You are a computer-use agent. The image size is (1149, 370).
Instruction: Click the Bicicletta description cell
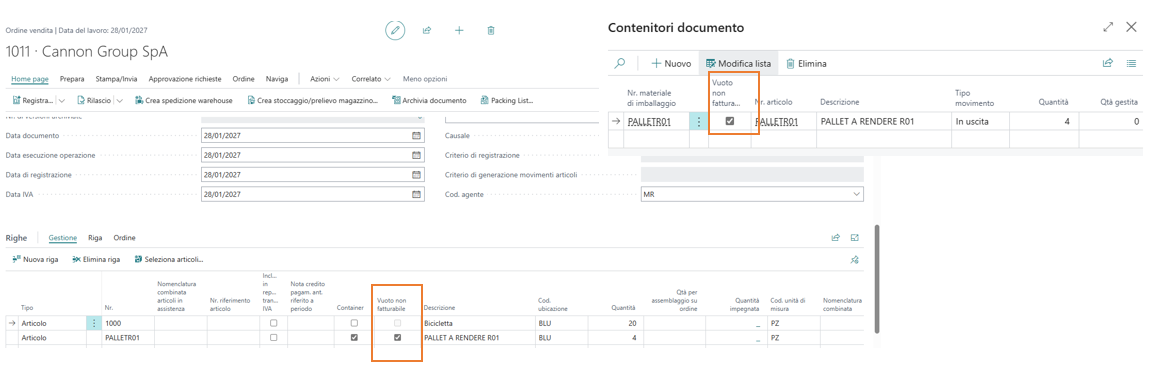[479, 323]
